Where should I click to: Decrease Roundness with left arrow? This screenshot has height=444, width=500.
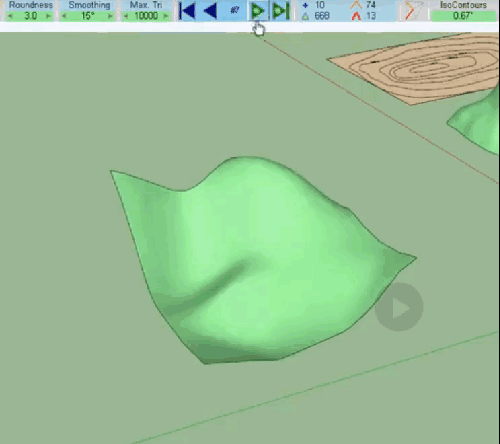10,16
